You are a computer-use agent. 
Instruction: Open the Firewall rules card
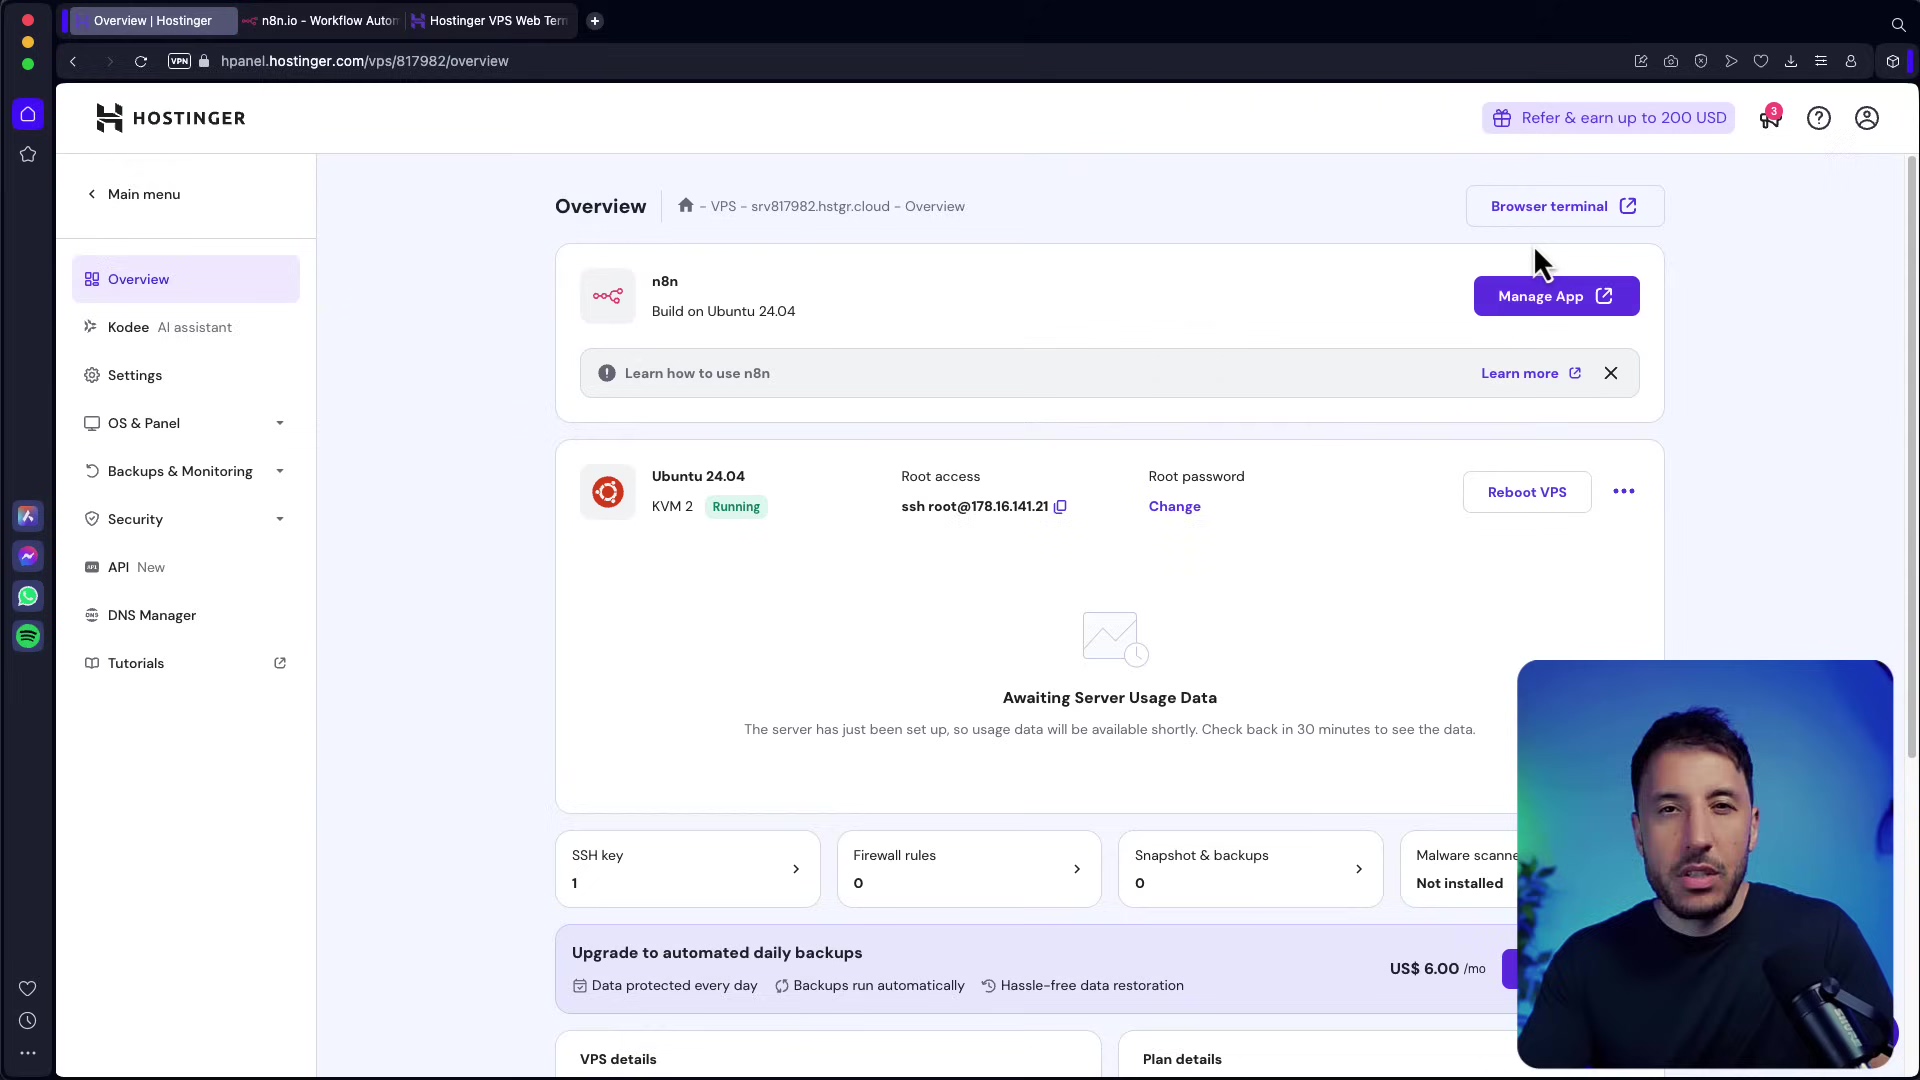click(969, 869)
